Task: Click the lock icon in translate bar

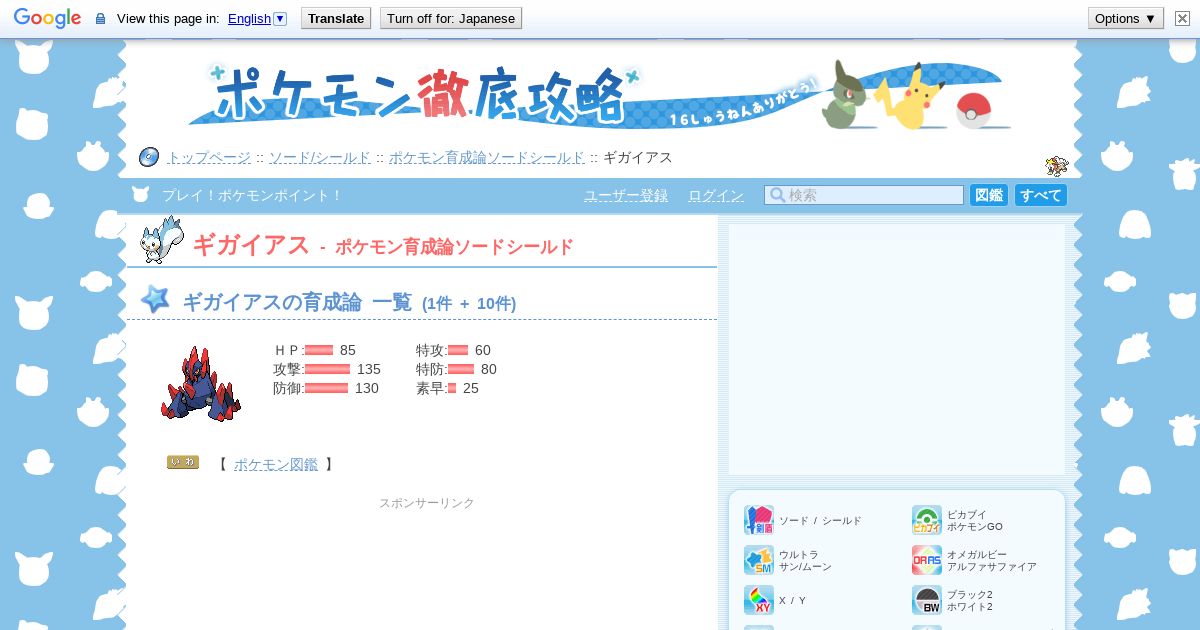Action: (100, 18)
